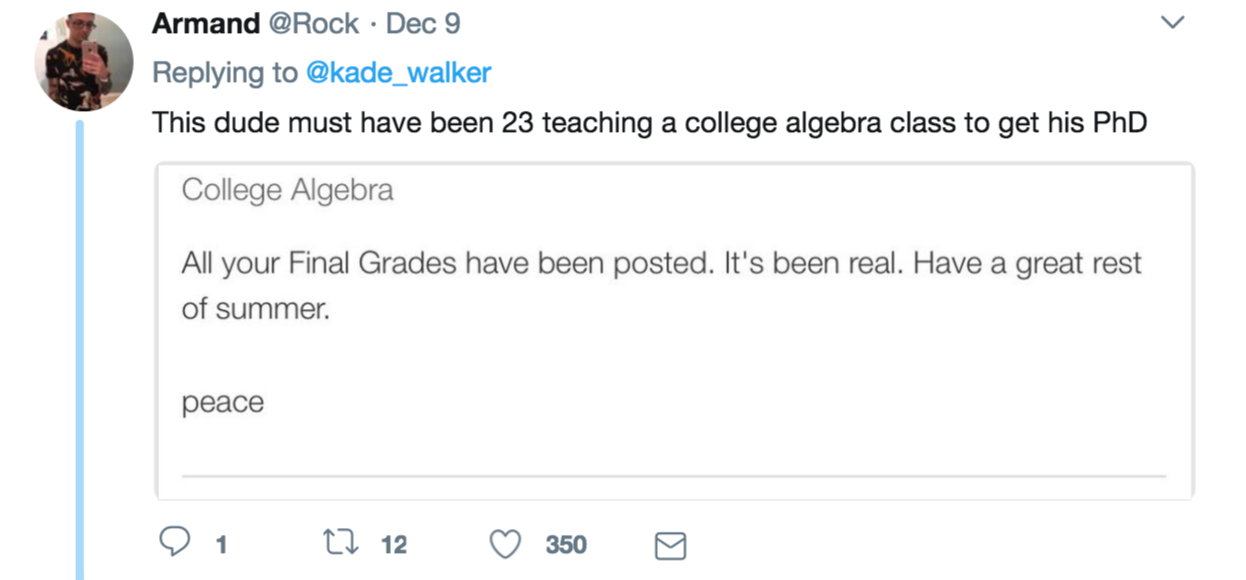1246x580 pixels.
Task: Open the attached Final Grades announcement image
Action: click(x=674, y=330)
